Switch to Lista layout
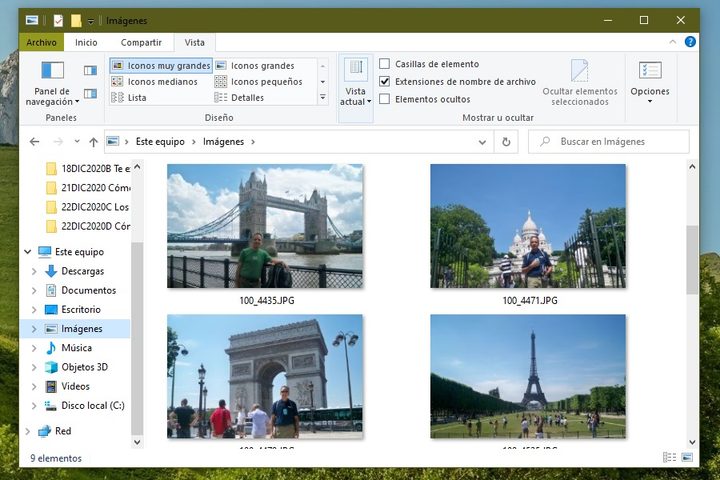Viewport: 720px width, 480px height. coord(129,97)
